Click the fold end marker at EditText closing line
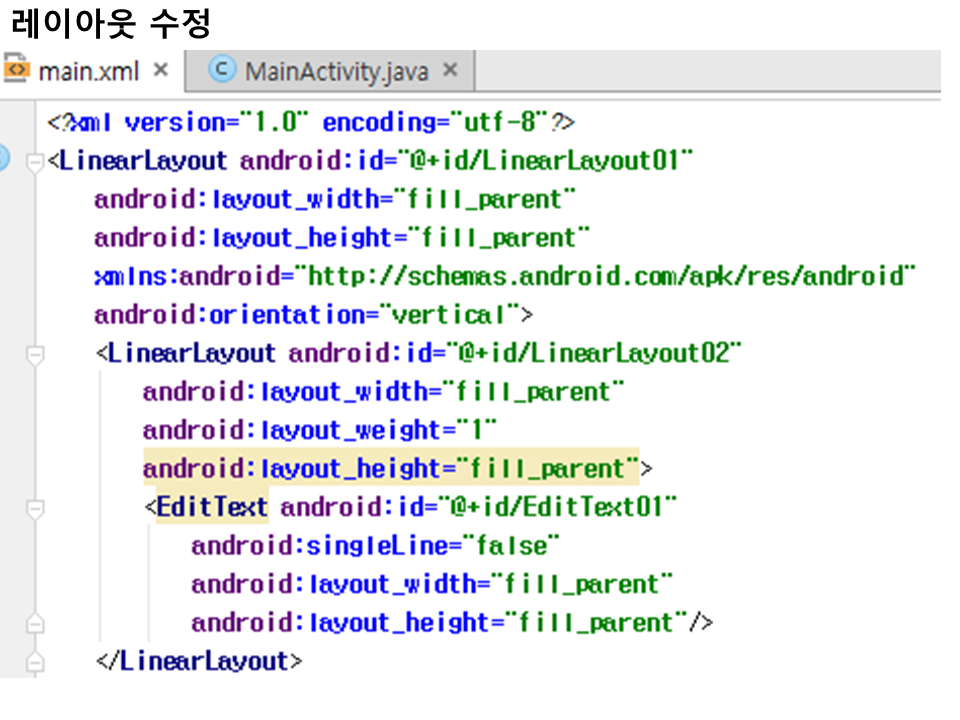This screenshot has height=720, width=960. 36,623
